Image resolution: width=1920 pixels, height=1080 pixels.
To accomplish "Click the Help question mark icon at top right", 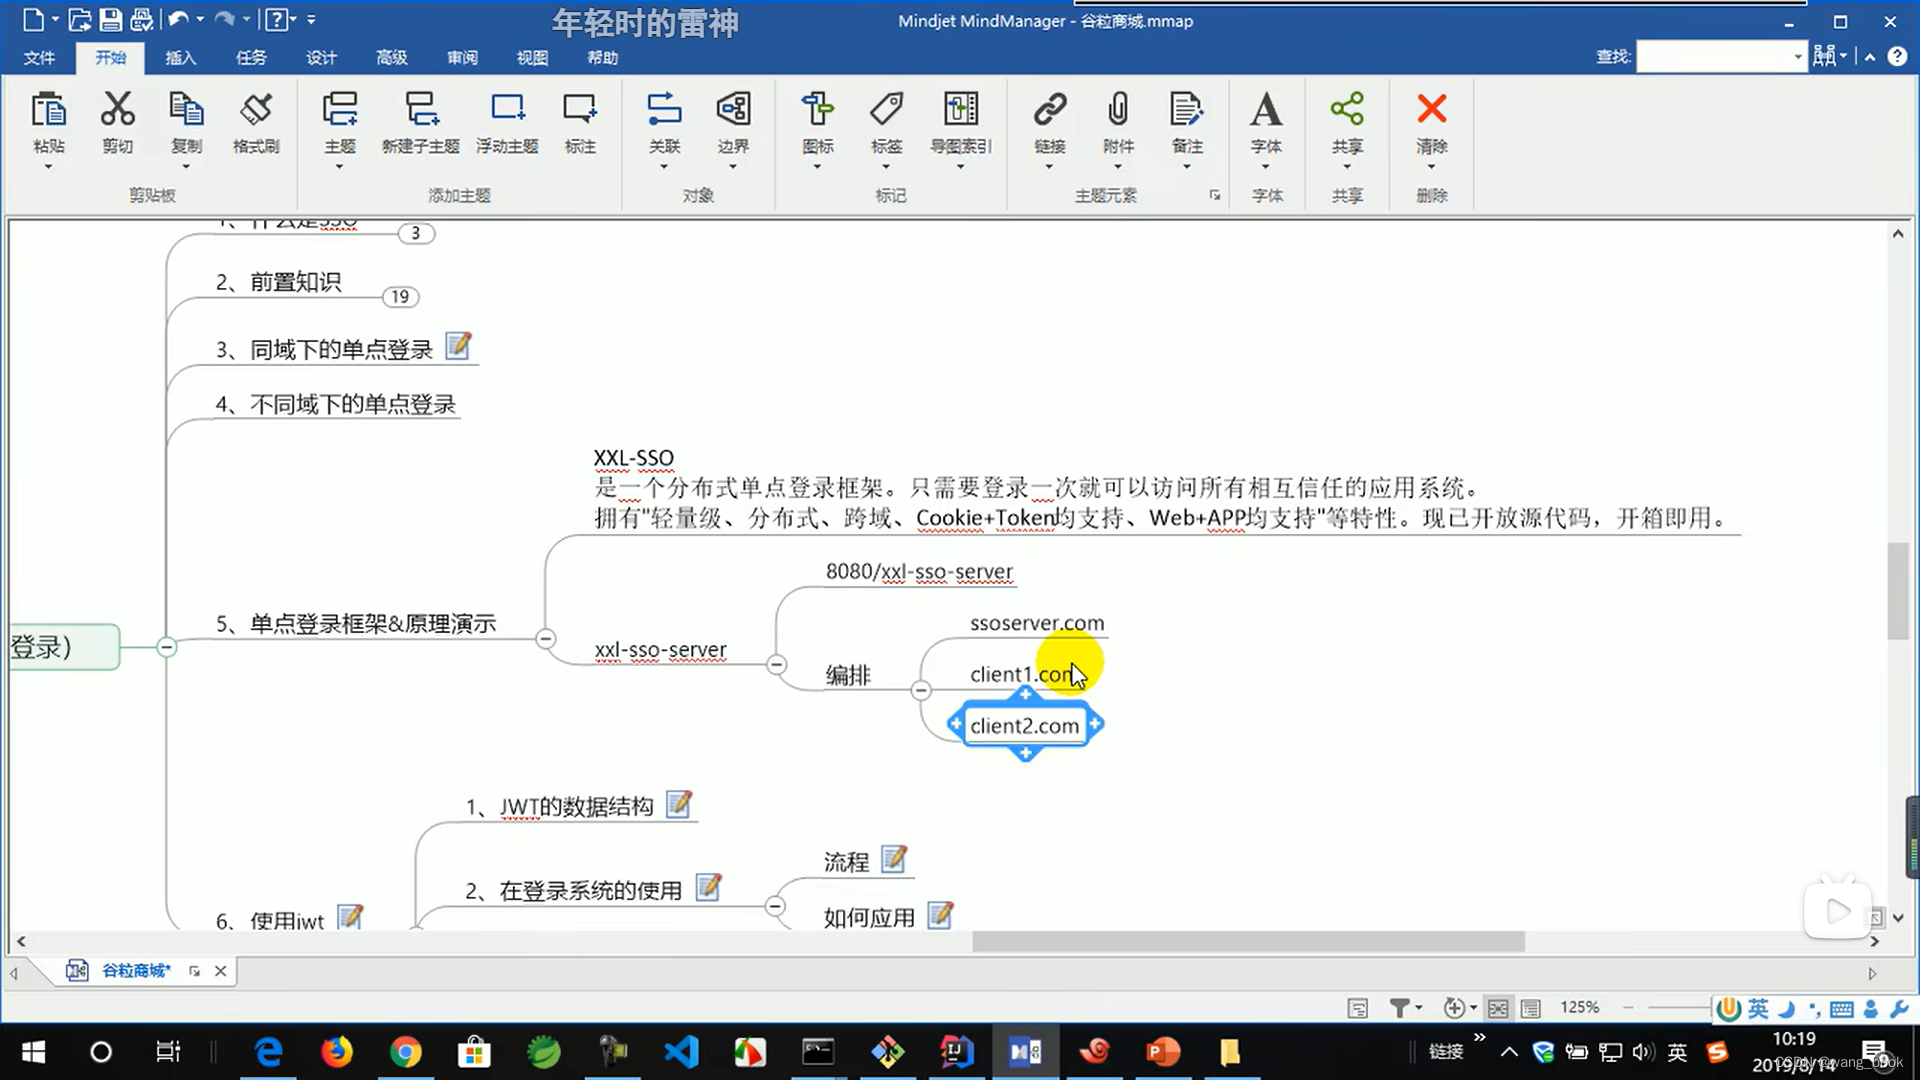I will (x=1897, y=57).
